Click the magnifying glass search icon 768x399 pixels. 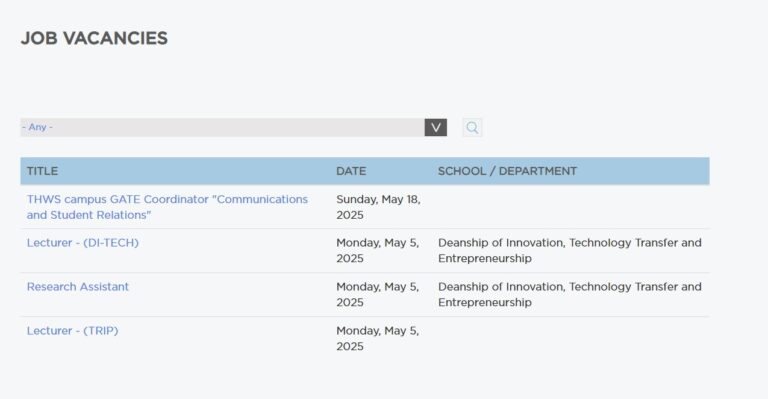click(472, 128)
